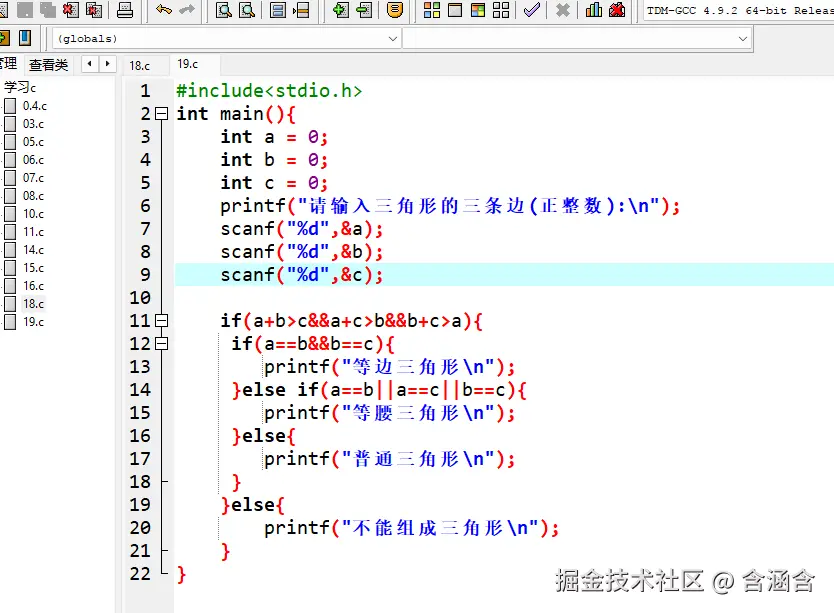This screenshot has height=613, width=834.
Task: Open file 0.4.c in project tree
Action: tap(35, 106)
